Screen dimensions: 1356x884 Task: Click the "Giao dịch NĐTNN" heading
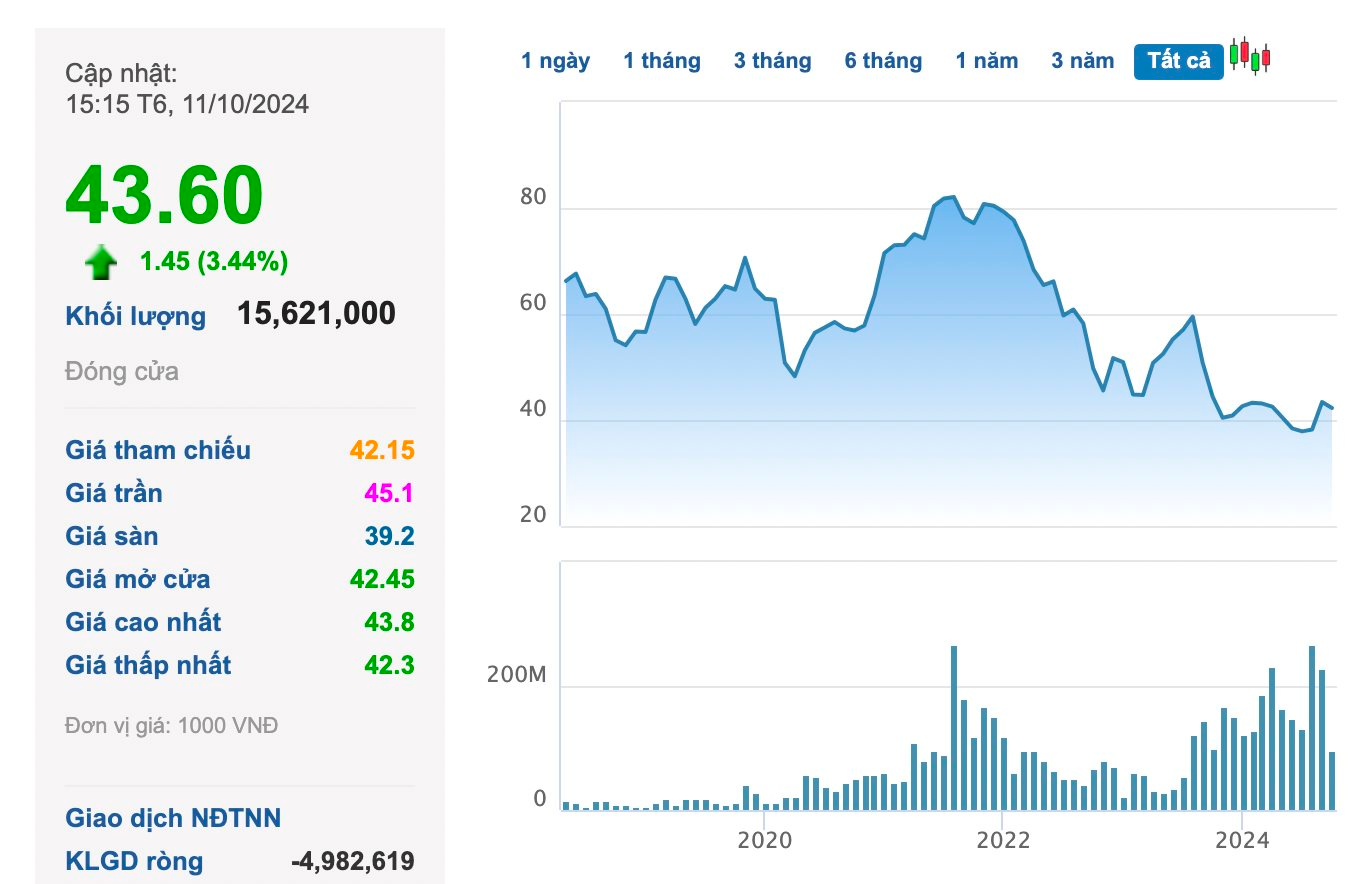(x=173, y=818)
